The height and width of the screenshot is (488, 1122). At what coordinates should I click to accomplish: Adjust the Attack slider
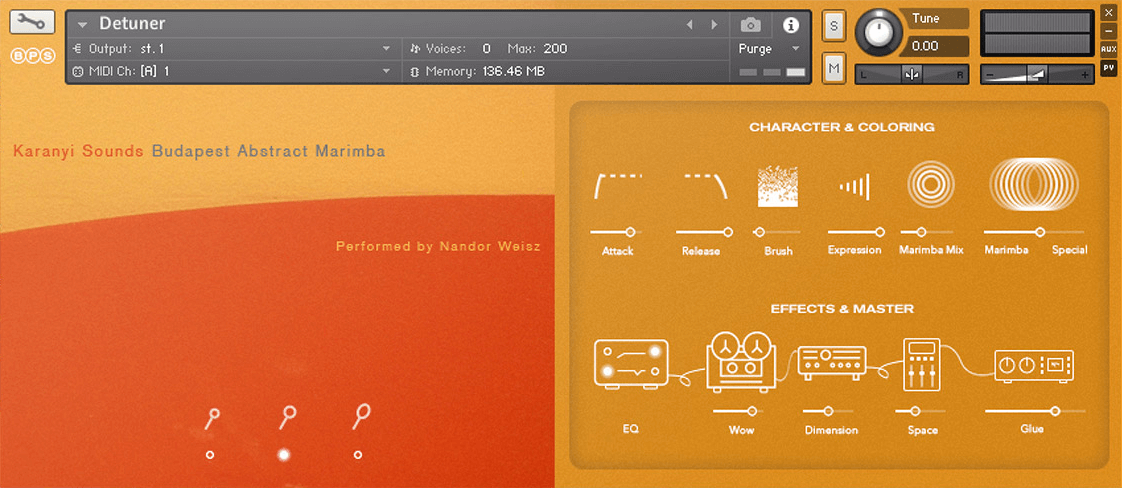coord(618,232)
